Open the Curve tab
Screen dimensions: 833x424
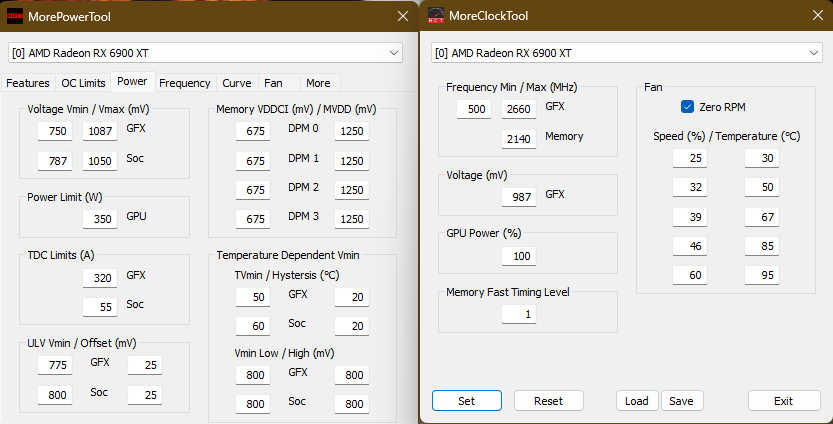pyautogui.click(x=237, y=83)
